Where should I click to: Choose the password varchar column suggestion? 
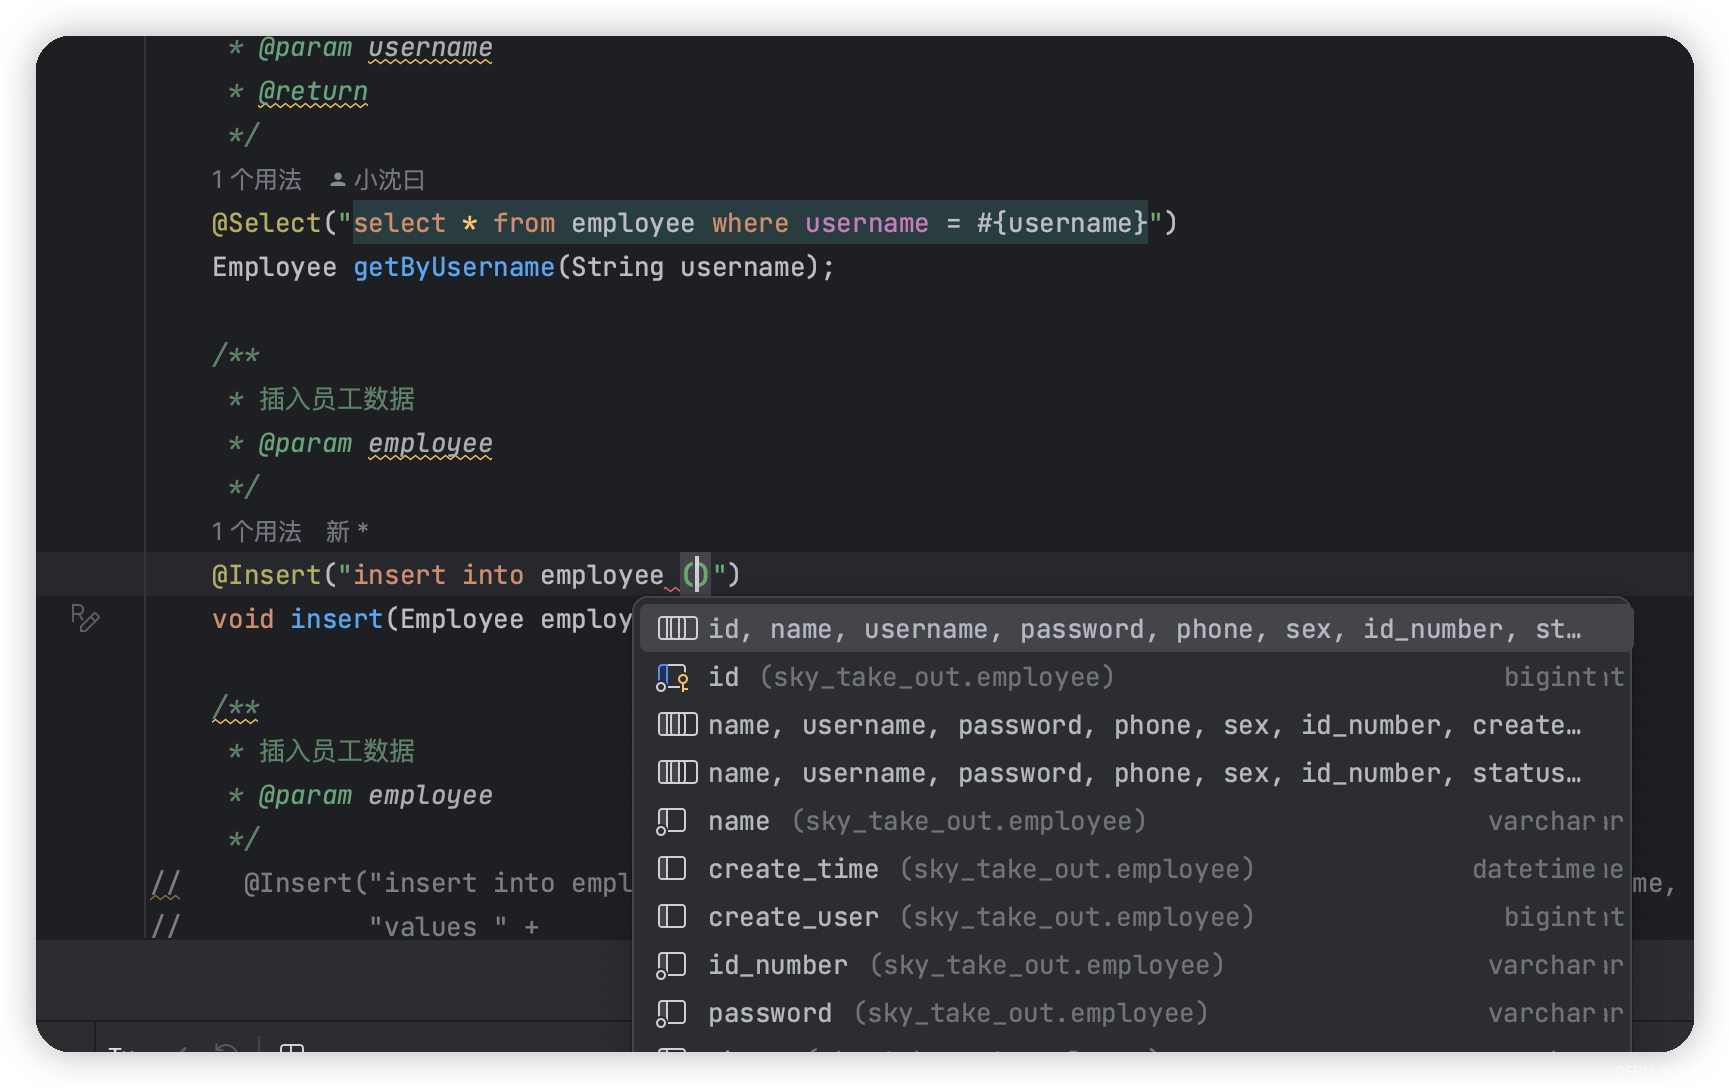(x=1135, y=1013)
